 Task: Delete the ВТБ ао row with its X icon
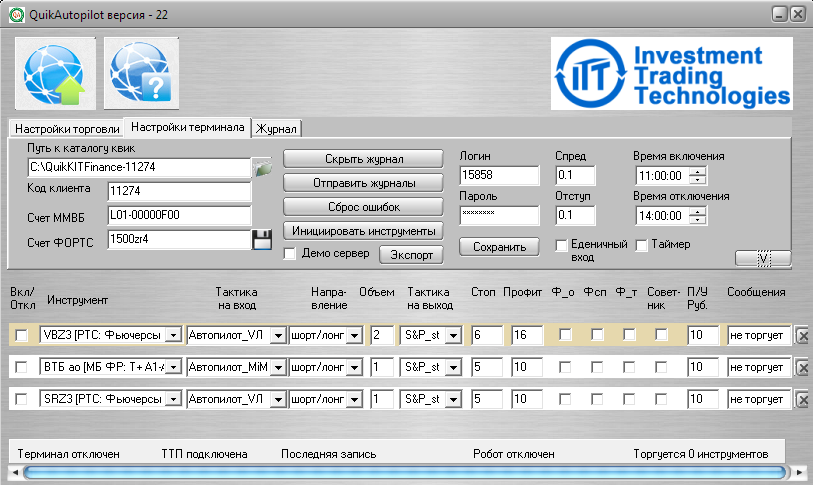coord(802,368)
